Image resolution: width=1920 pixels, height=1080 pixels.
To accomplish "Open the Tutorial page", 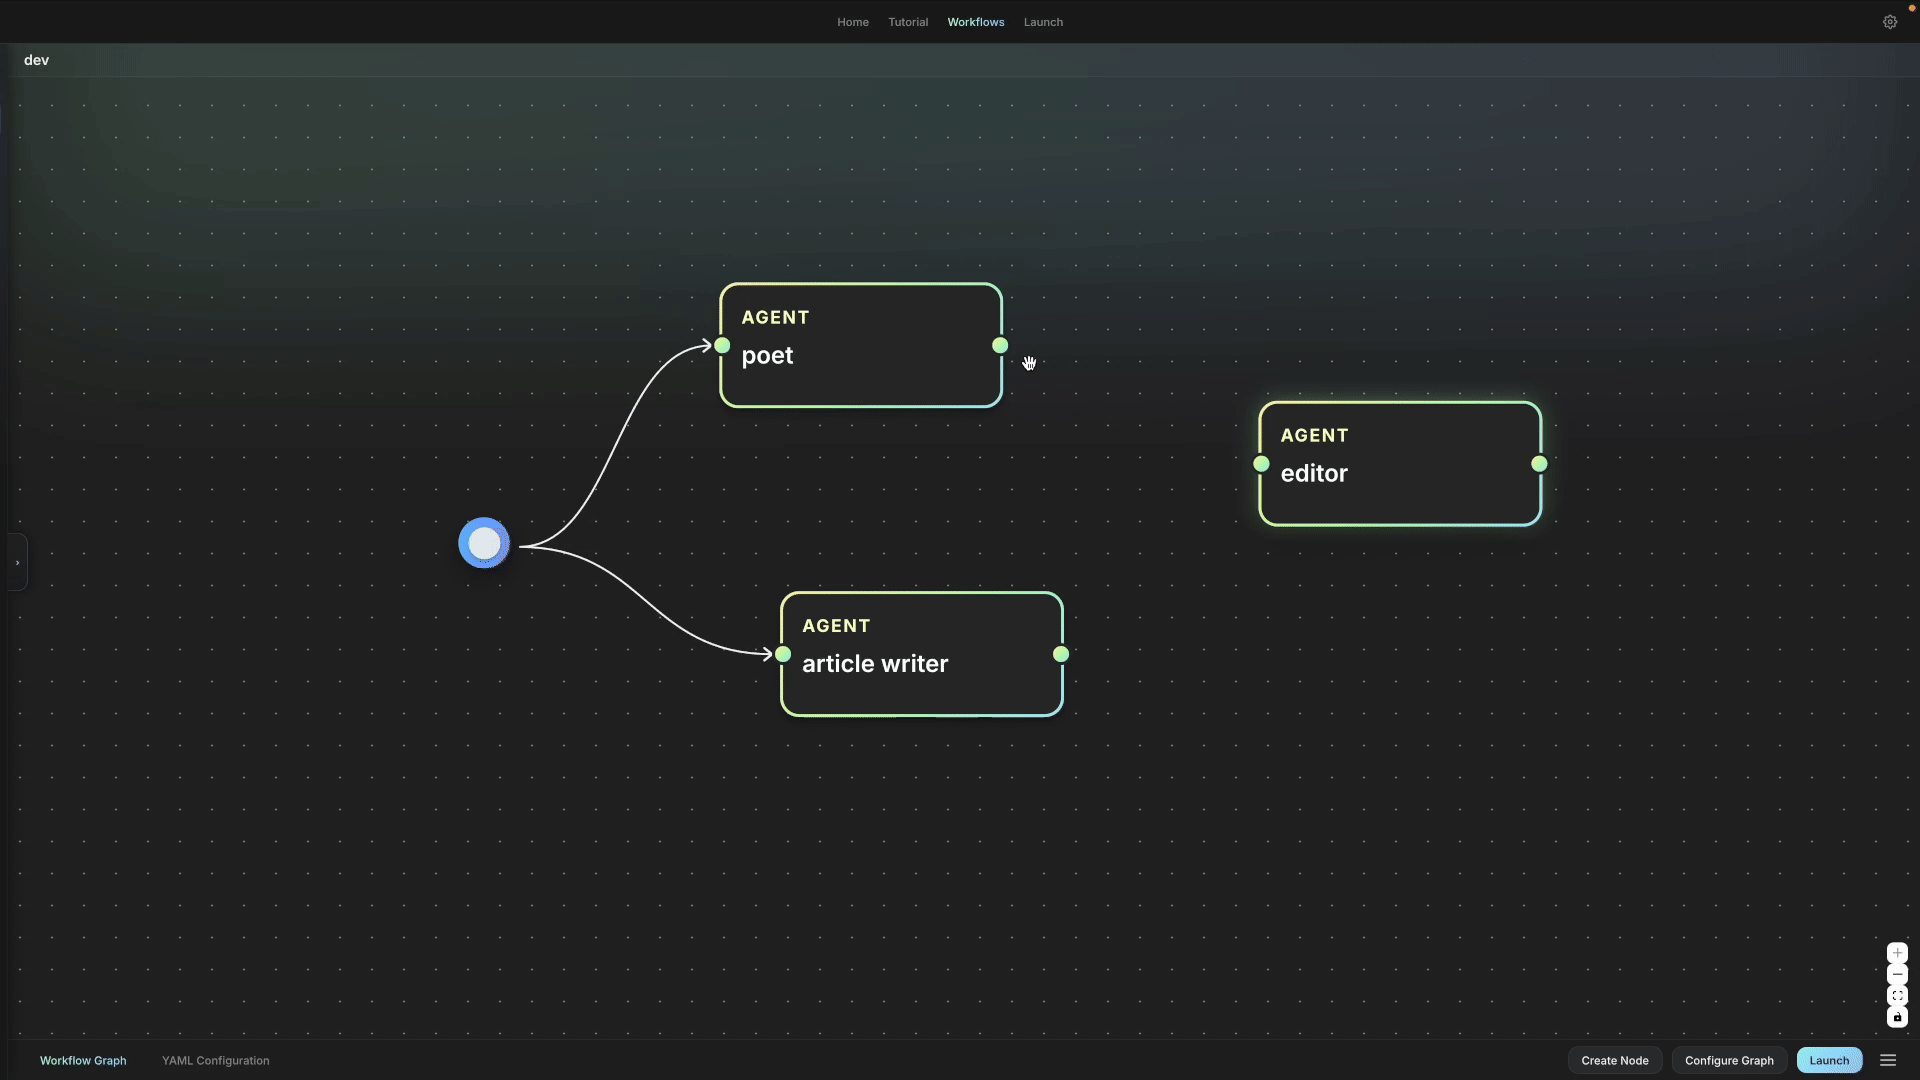I will [908, 22].
